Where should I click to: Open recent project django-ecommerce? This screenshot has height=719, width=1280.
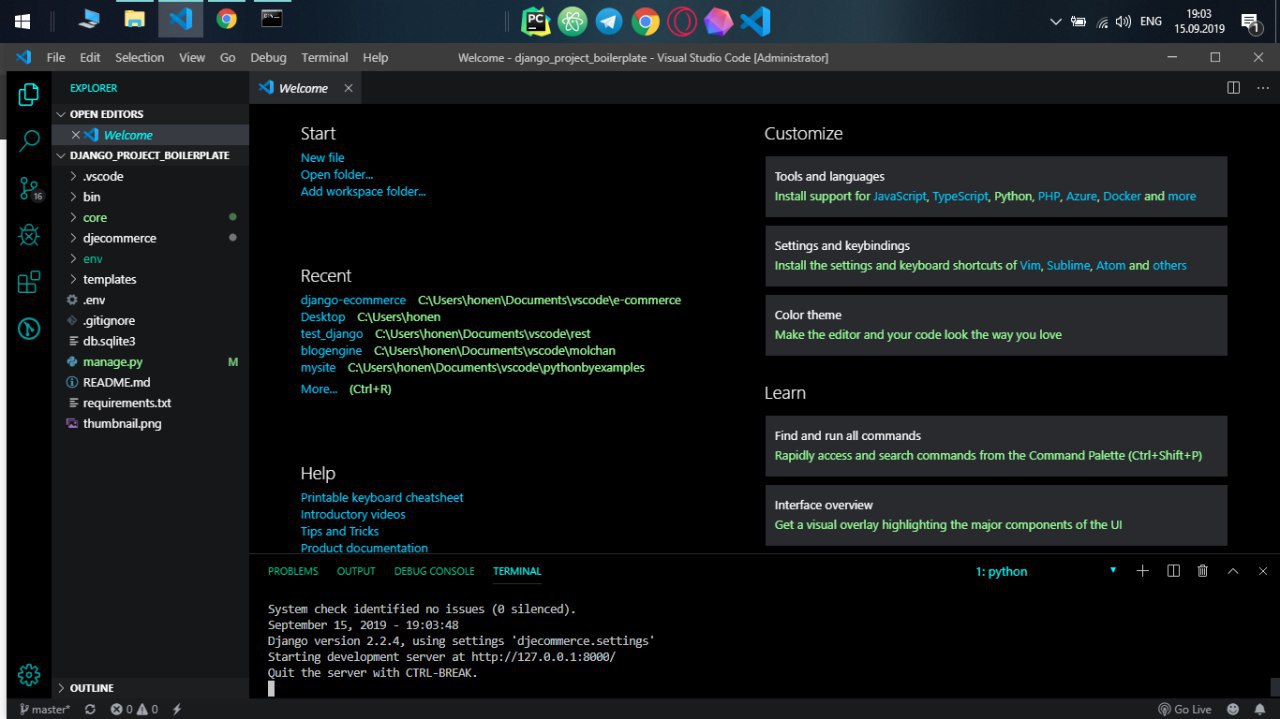coord(353,300)
